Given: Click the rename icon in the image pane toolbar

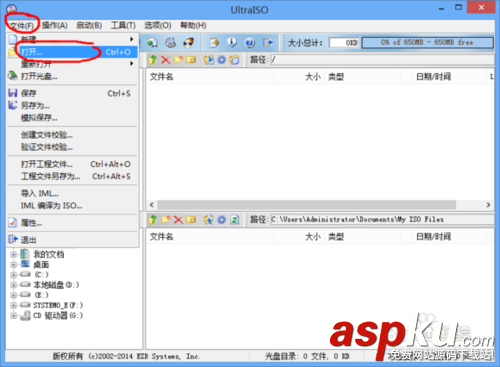Looking at the screenshot, I should [191, 60].
